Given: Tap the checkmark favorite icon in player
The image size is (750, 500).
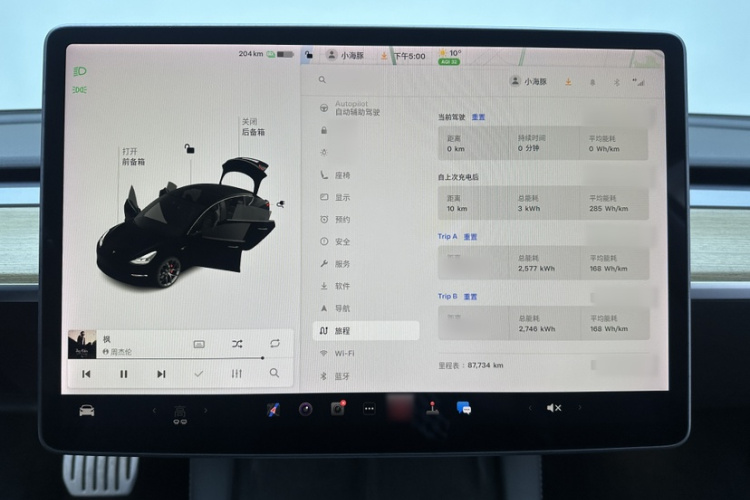Looking at the screenshot, I should click(199, 374).
